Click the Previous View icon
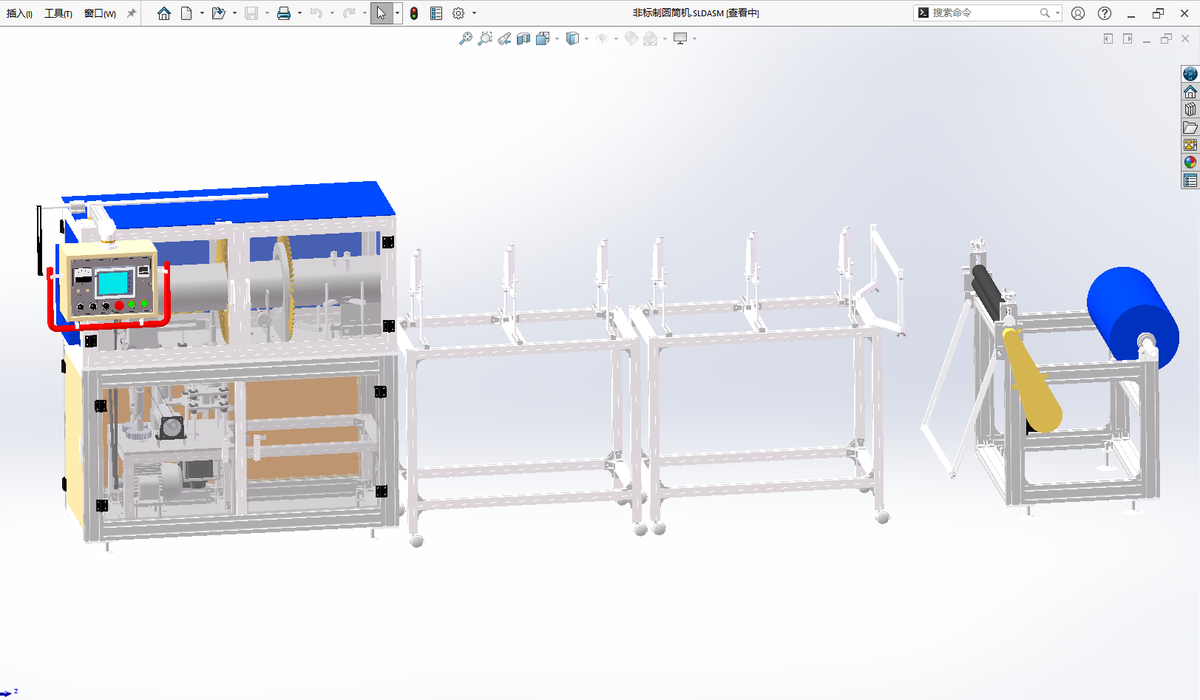This screenshot has width=1200, height=700. [505, 39]
